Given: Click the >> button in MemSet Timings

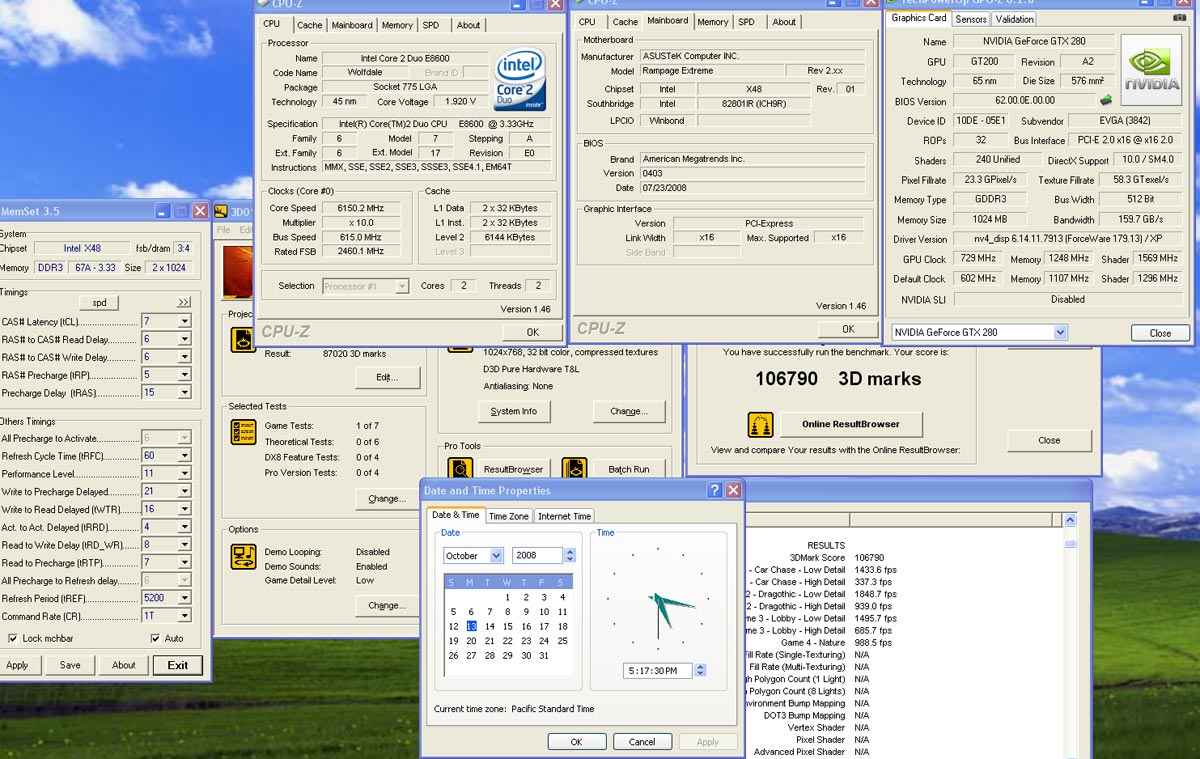Looking at the screenshot, I should [184, 302].
